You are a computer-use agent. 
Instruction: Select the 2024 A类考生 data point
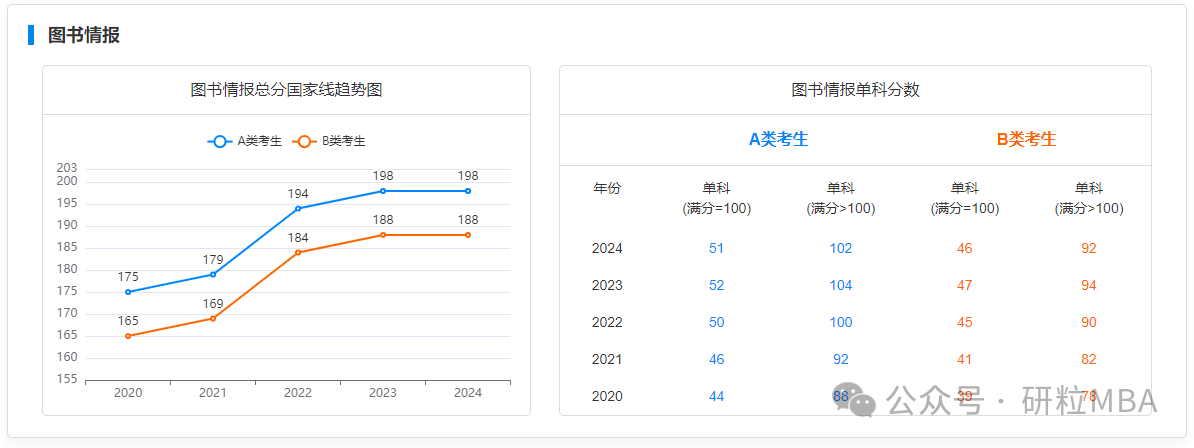(468, 190)
